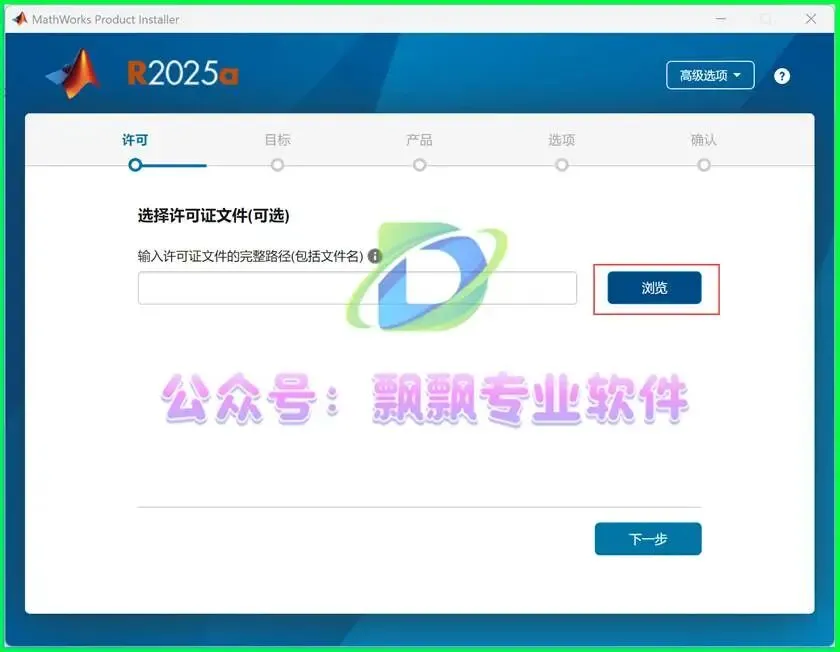Select the 许可 step tab
This screenshot has height=652, width=840.
135,140
